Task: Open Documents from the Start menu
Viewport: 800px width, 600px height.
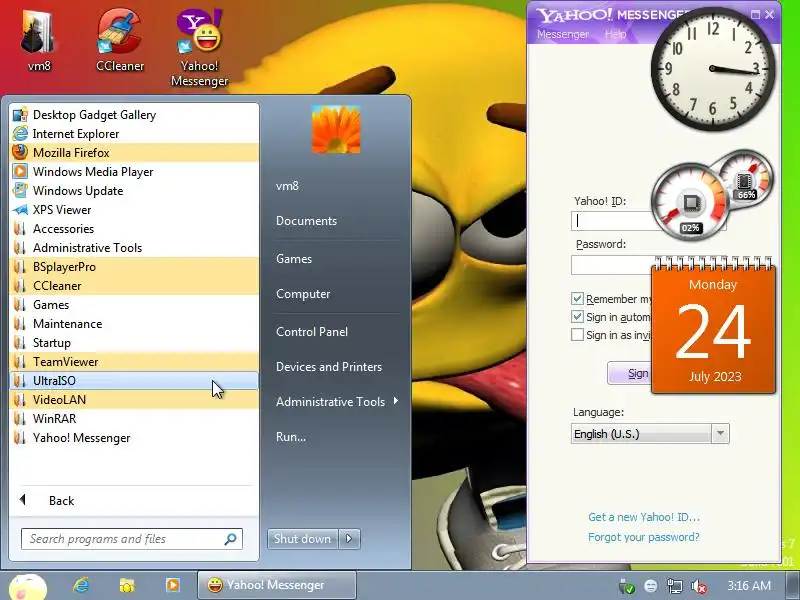Action: pos(306,221)
